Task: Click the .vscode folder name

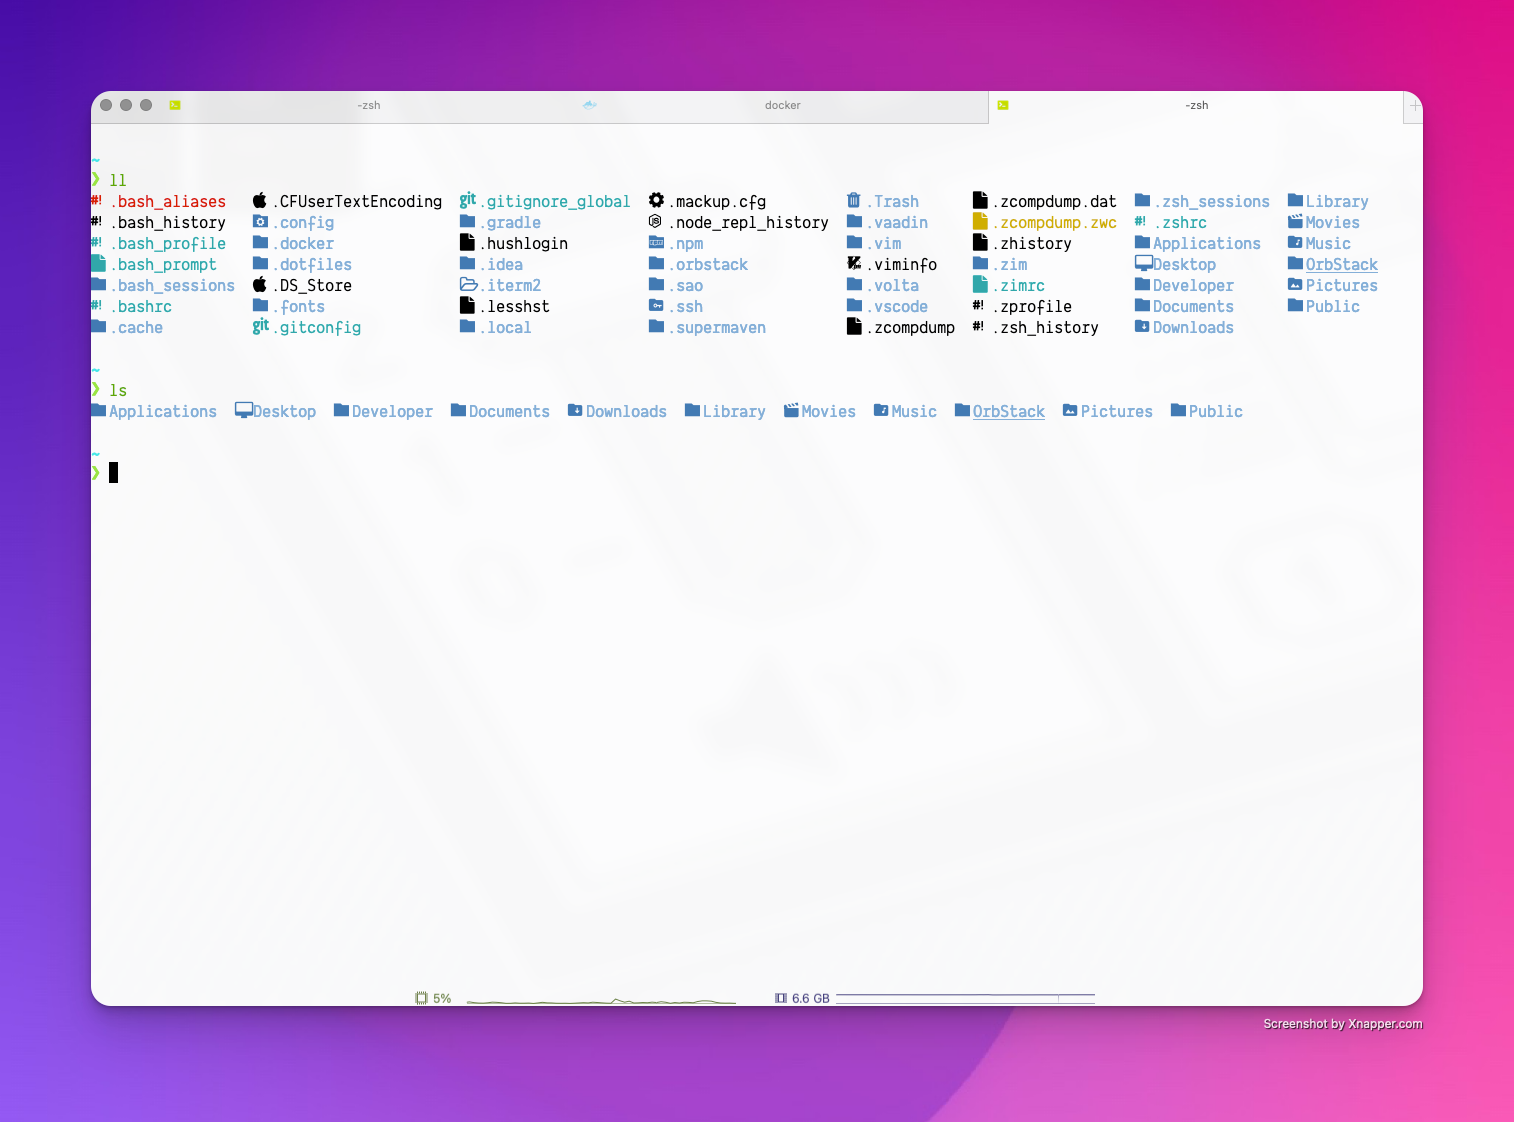Action: [x=897, y=306]
